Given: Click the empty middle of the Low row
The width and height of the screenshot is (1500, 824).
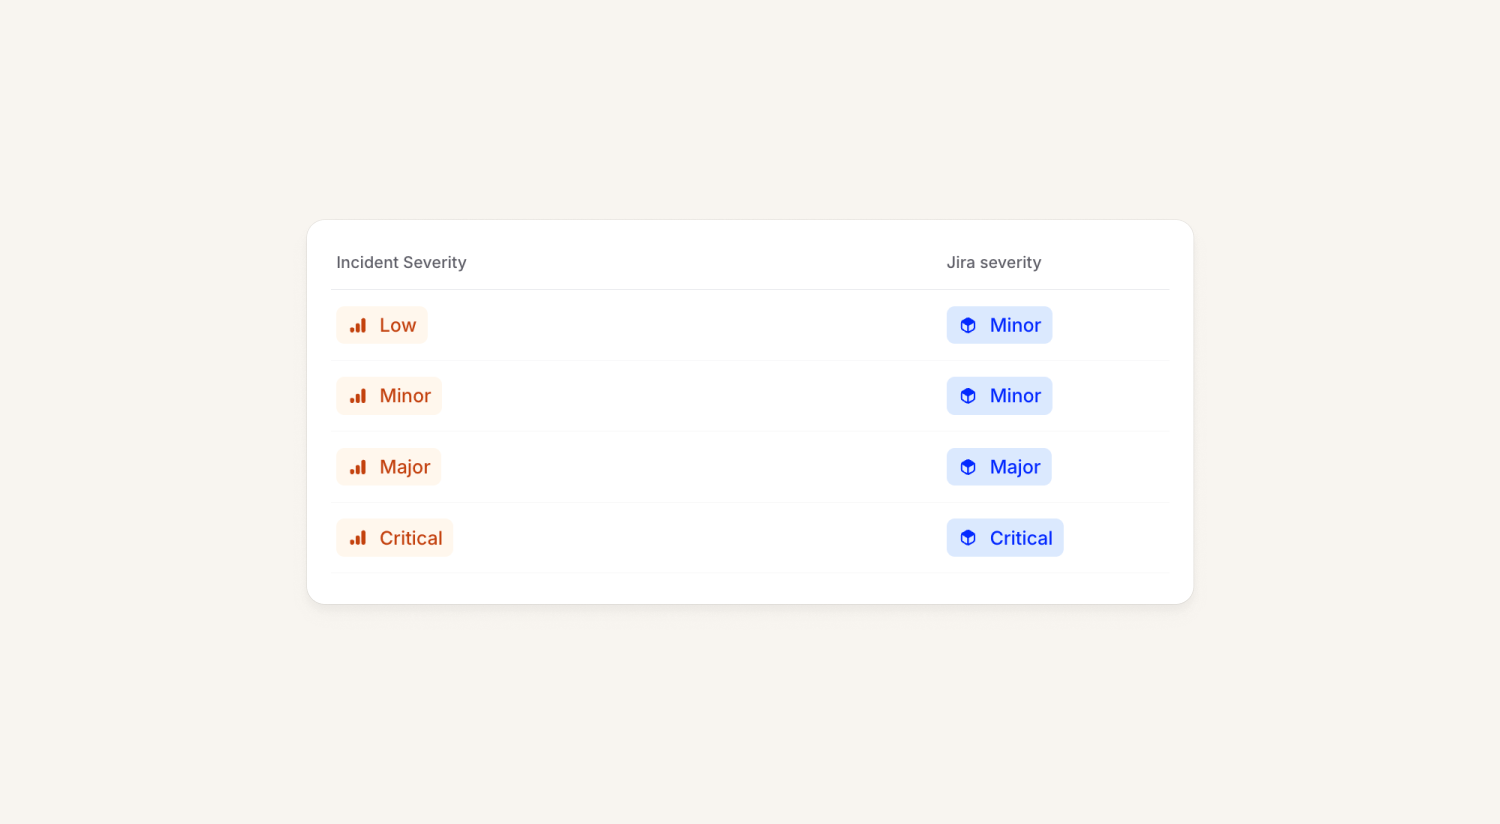Looking at the screenshot, I should point(690,326).
